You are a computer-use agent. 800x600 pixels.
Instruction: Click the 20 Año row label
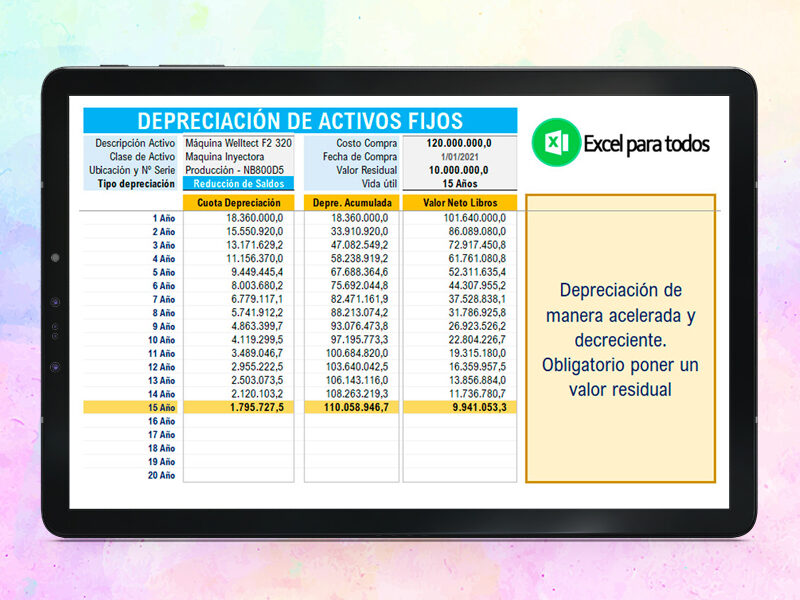pos(161,476)
